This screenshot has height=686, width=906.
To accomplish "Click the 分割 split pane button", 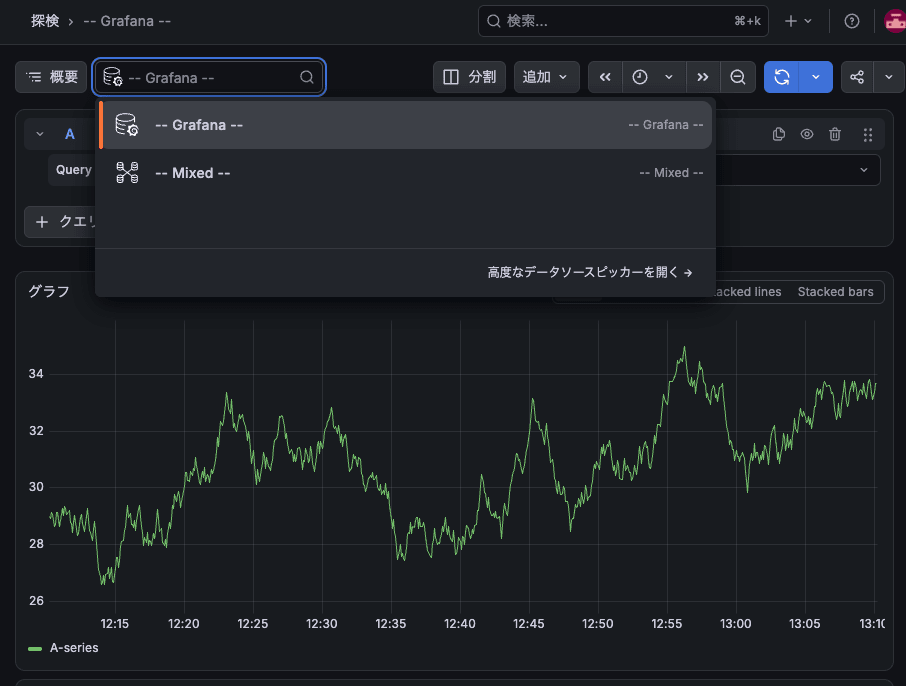I will coord(469,77).
